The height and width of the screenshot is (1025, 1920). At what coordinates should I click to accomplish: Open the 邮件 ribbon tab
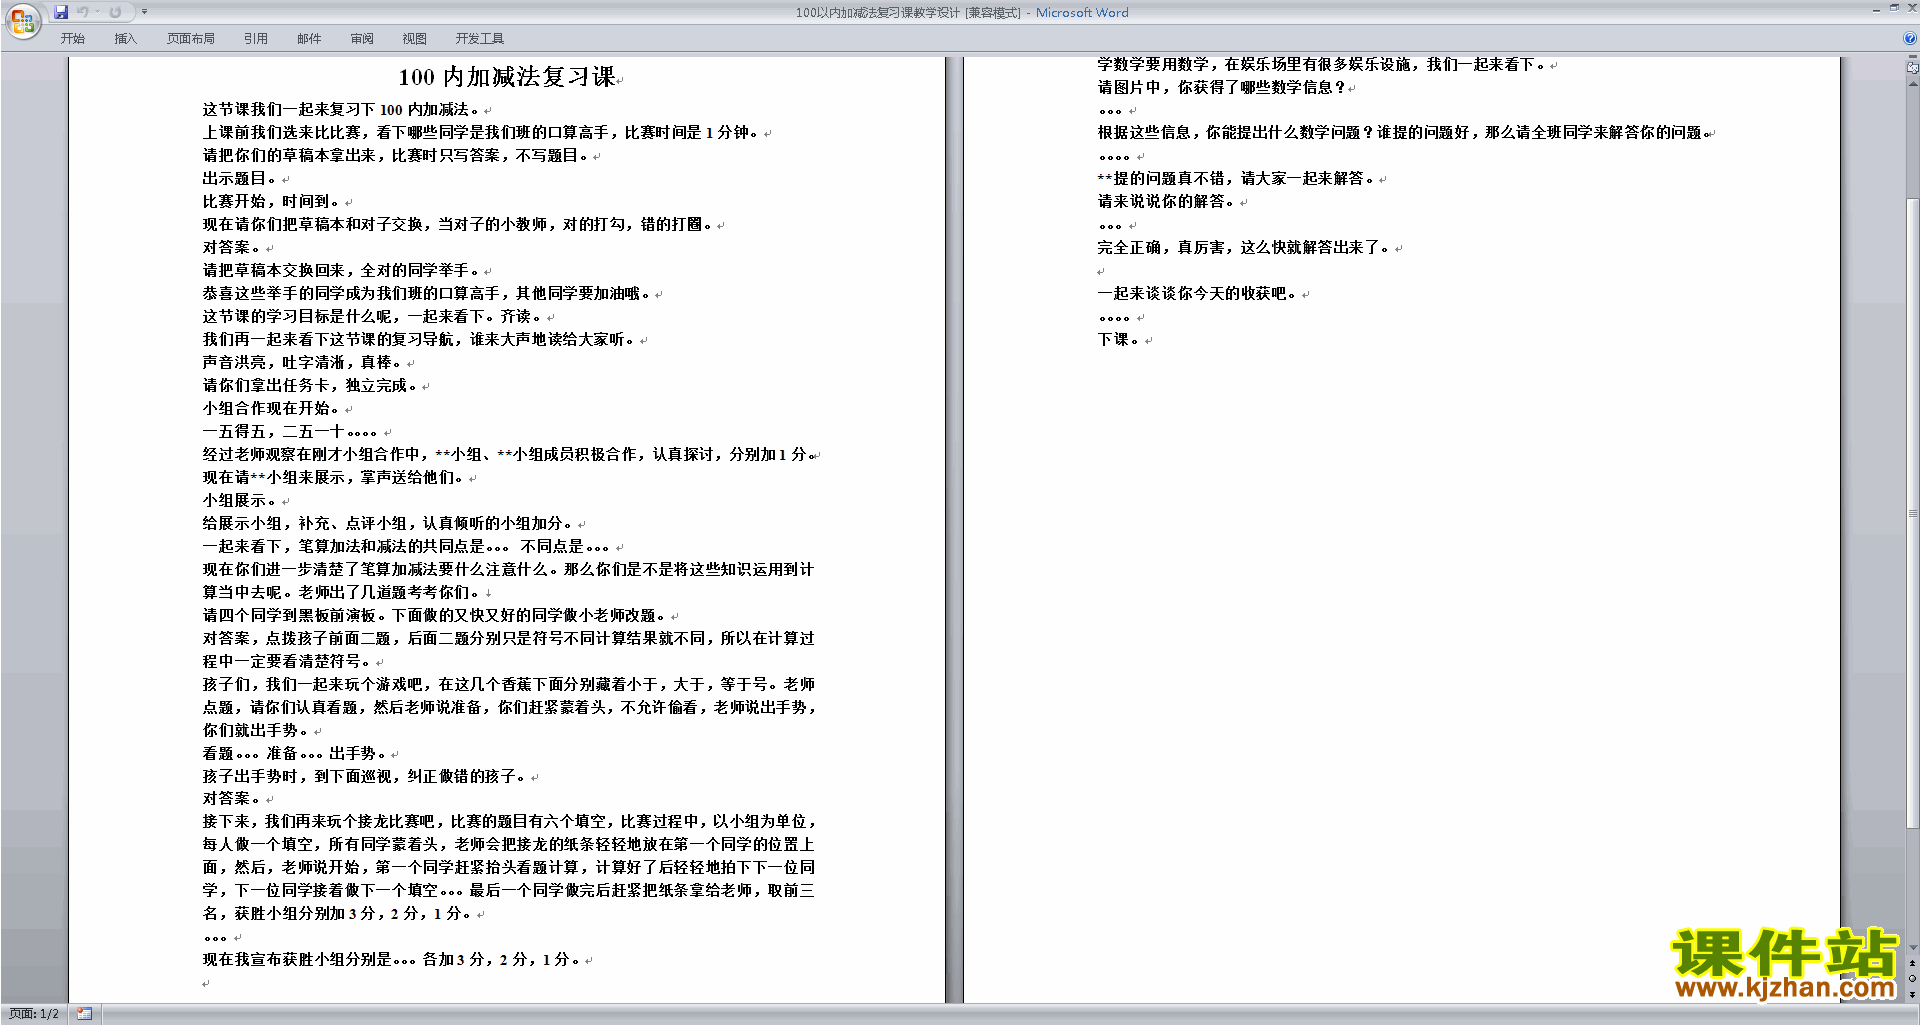(x=309, y=38)
